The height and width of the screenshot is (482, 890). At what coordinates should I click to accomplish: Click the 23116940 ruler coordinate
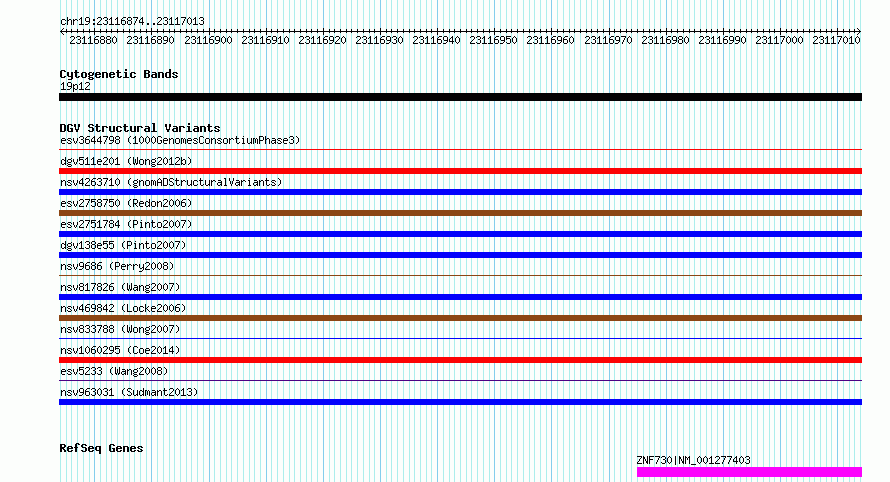coord(436,40)
